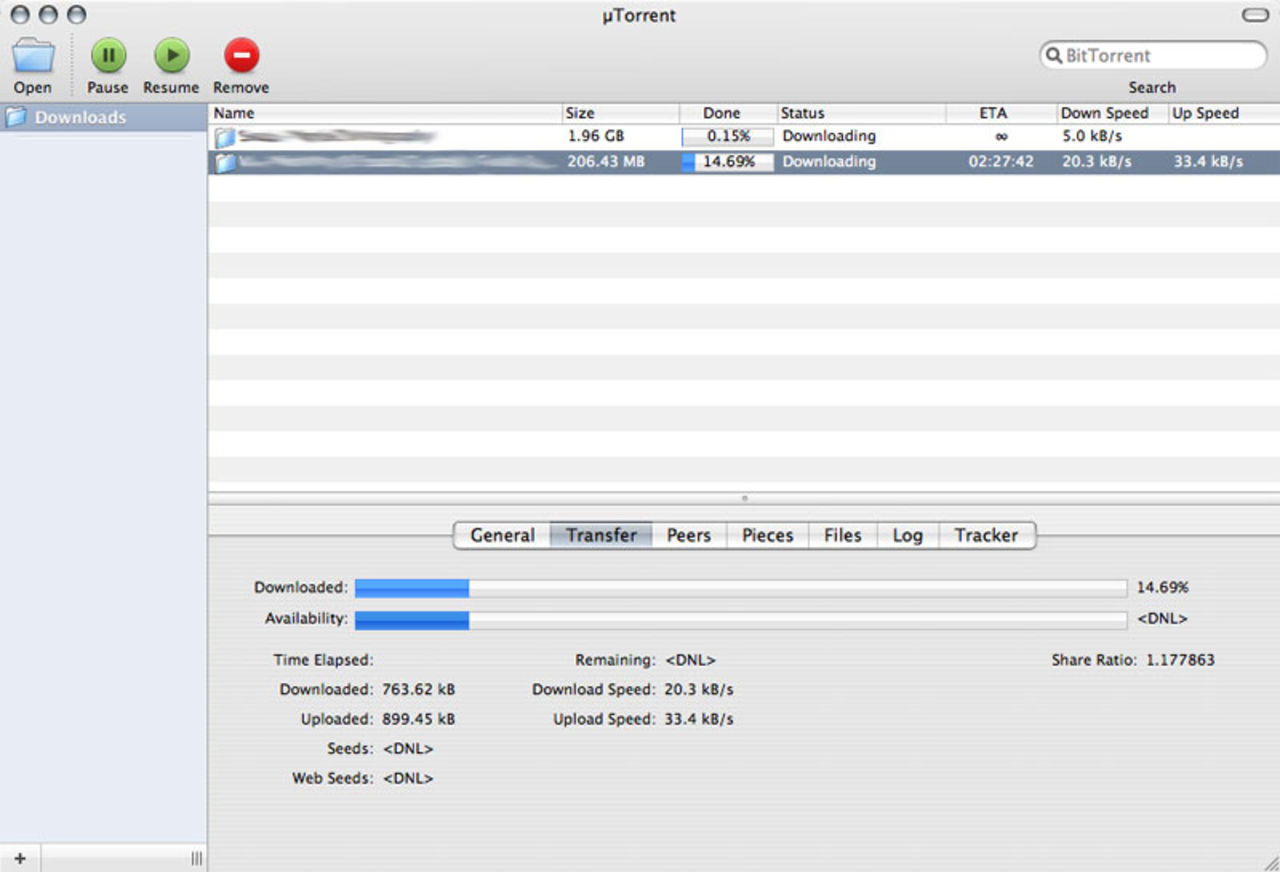The image size is (1280, 872).
Task: Click inside the BitTorrent search field
Action: pos(1150,55)
